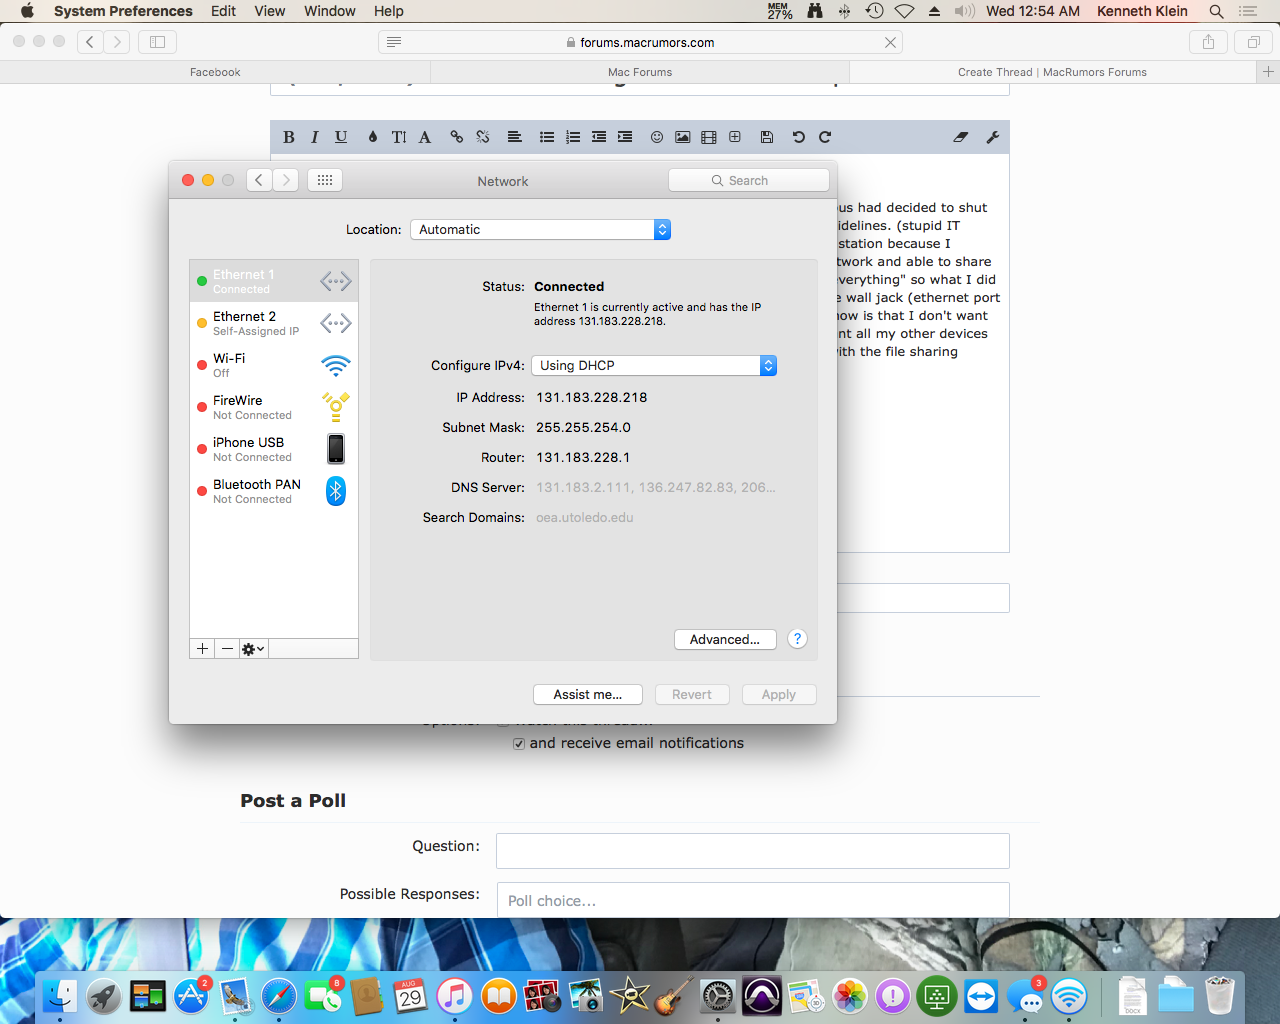The height and width of the screenshot is (1024, 1280).
Task: Open the Edit menu
Action: coord(223,11)
